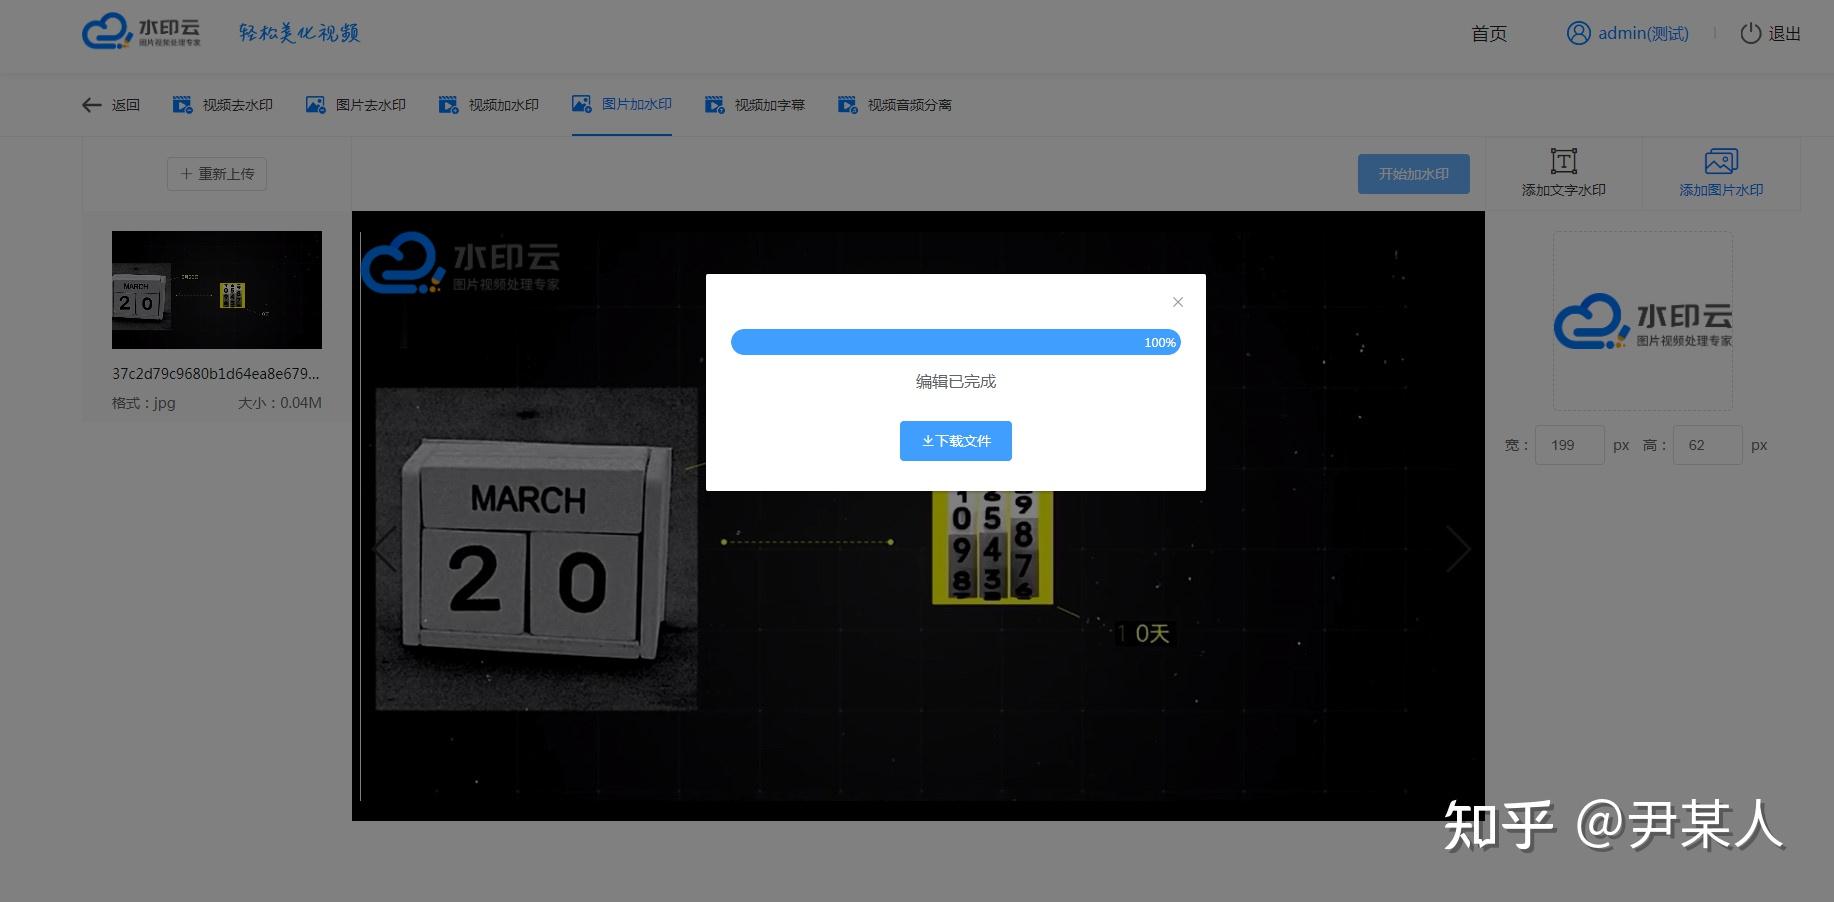1834x902 pixels.
Task: Open the 视频去水印 tool icon
Action: point(182,105)
